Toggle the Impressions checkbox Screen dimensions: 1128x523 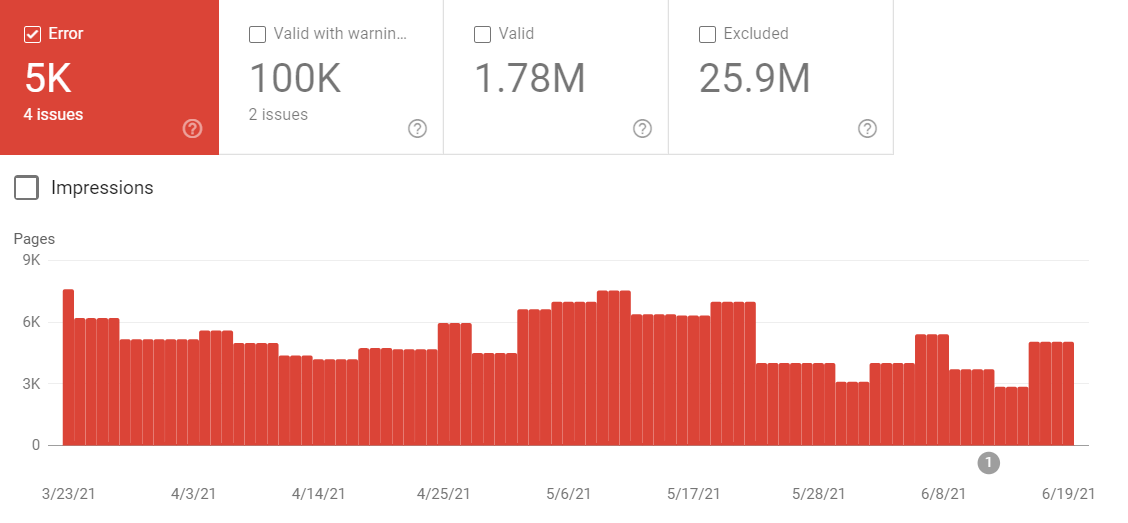click(x=27, y=187)
